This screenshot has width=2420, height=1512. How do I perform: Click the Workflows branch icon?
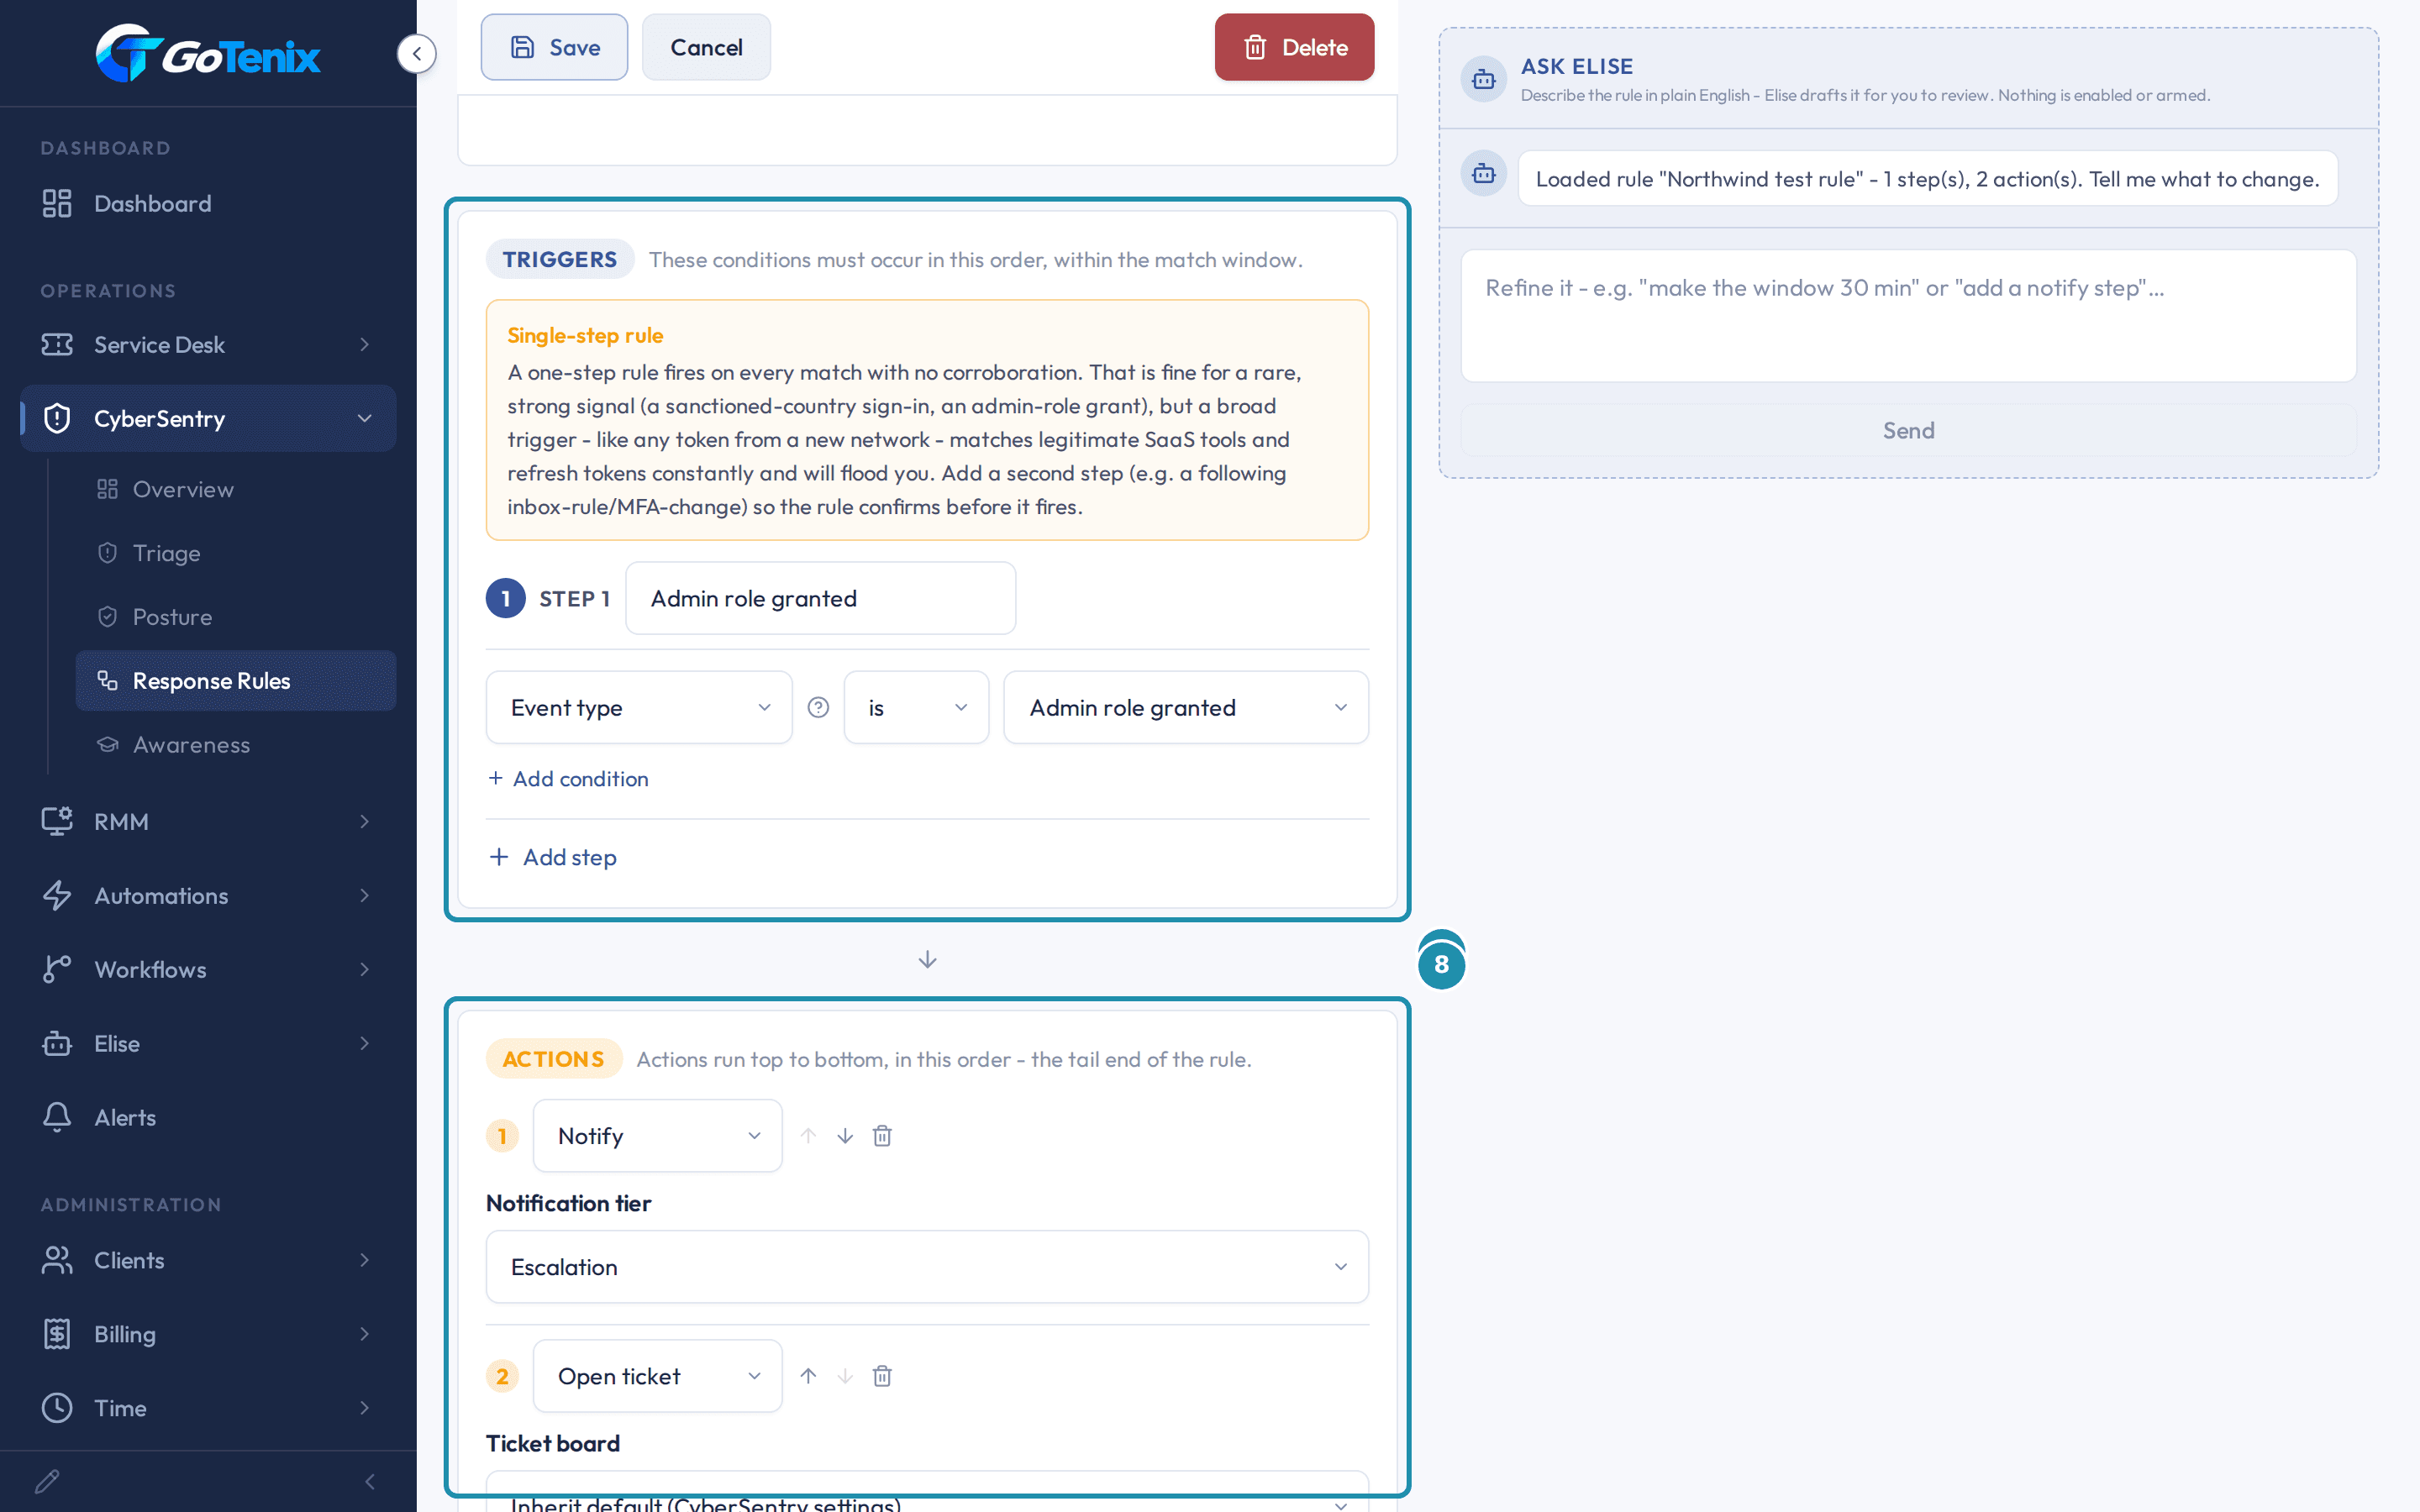pos(57,969)
